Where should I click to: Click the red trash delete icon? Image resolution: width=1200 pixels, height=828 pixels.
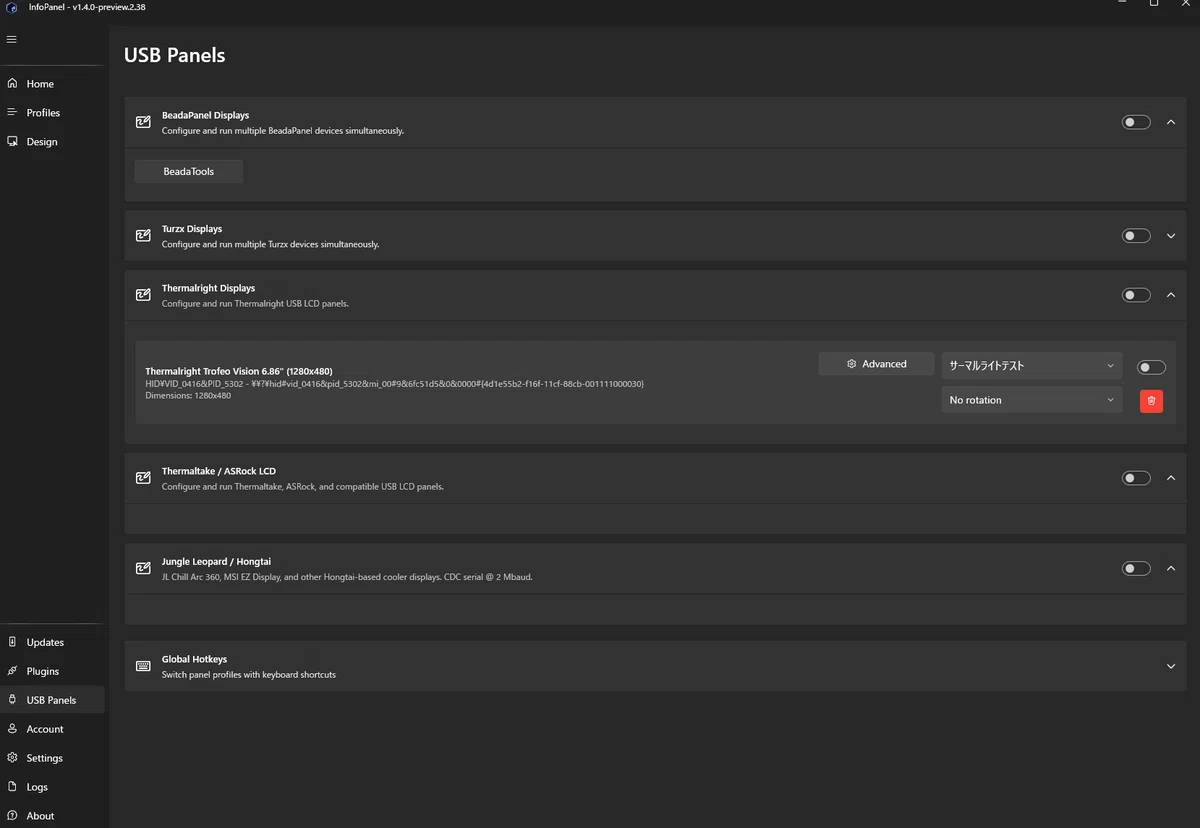1151,400
